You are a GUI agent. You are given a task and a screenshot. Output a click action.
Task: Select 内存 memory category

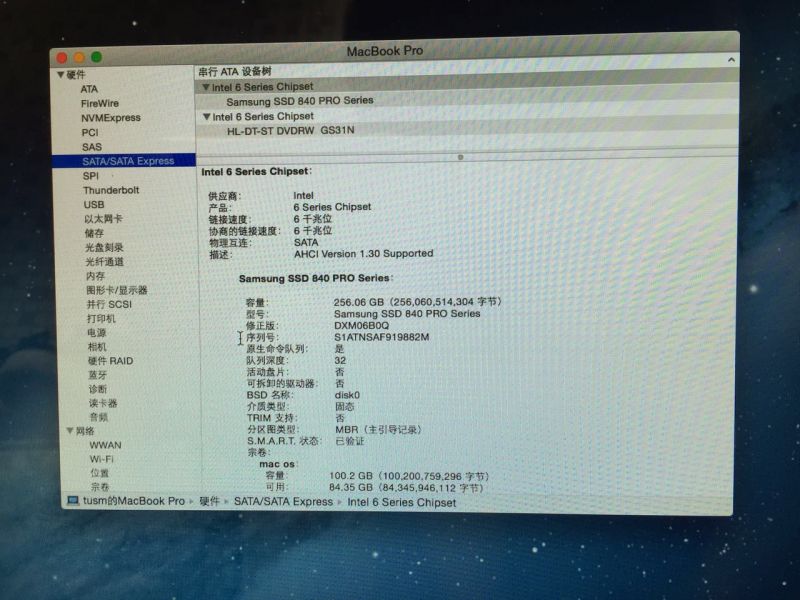[x=95, y=276]
